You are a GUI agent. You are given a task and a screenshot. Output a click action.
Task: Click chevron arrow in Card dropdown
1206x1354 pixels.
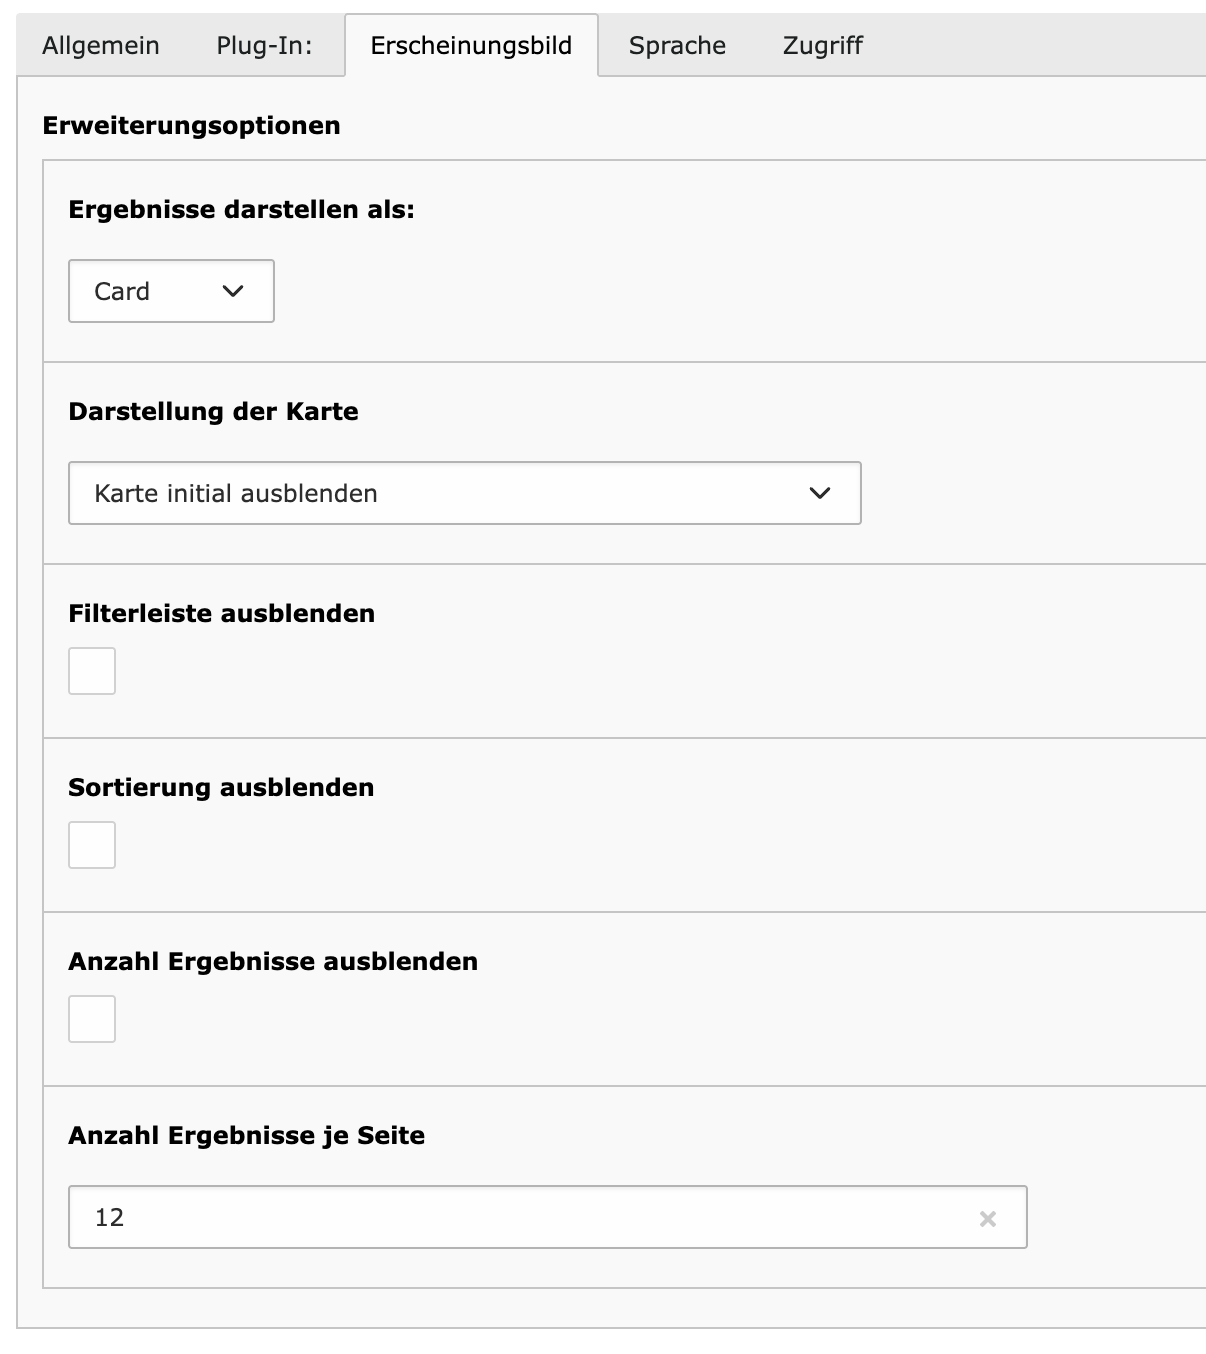(233, 291)
